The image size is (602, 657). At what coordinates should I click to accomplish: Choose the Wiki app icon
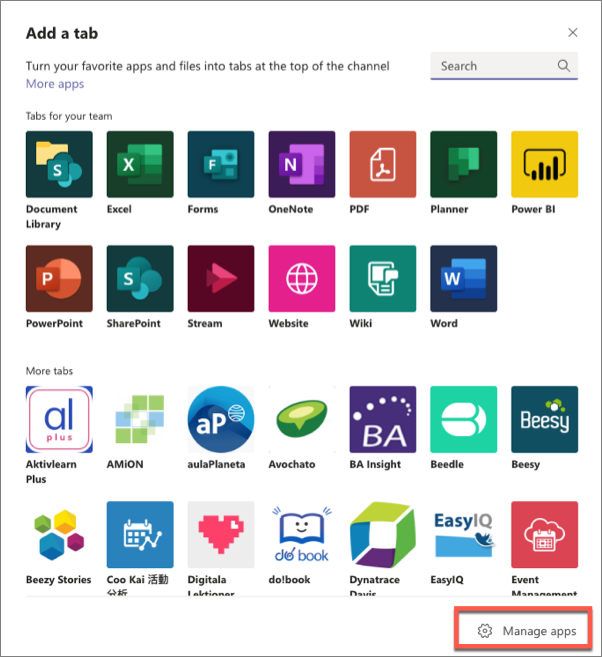(383, 278)
